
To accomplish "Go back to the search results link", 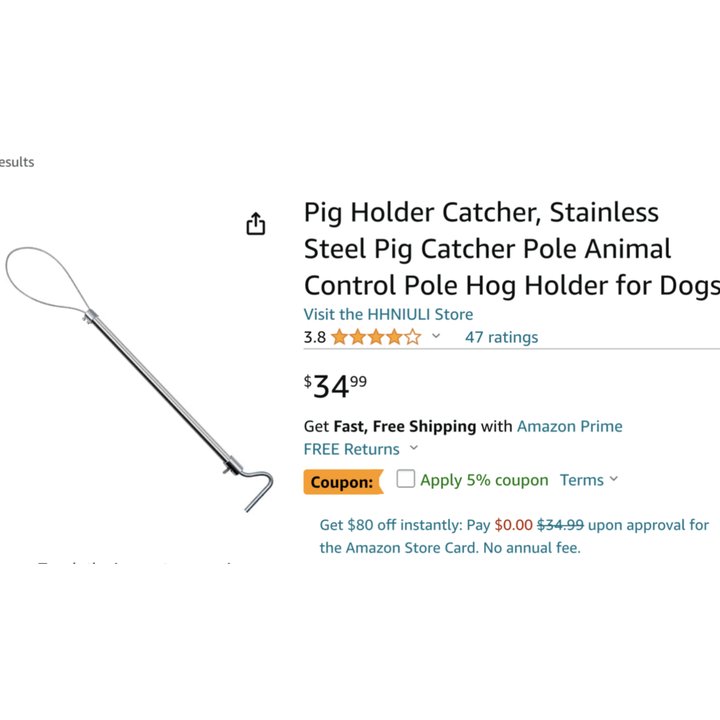I will pyautogui.click(x=16, y=162).
